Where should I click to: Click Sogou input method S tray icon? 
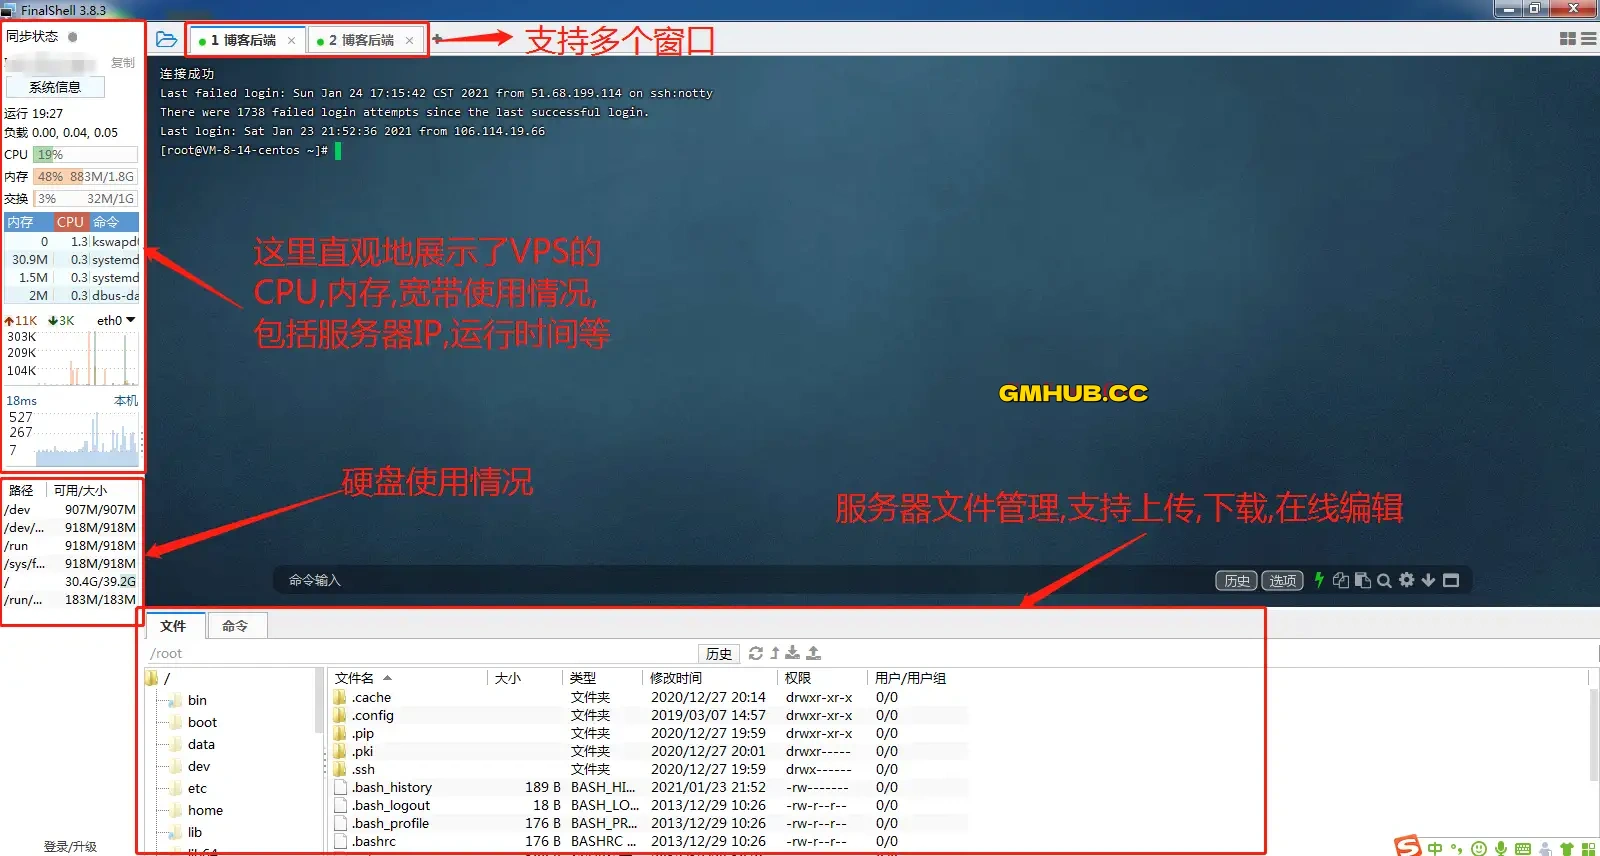[x=1408, y=846]
